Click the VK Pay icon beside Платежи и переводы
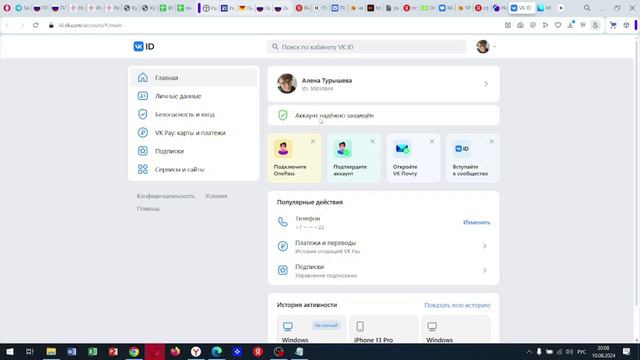Image resolution: width=640 pixels, height=360 pixels. tap(282, 246)
